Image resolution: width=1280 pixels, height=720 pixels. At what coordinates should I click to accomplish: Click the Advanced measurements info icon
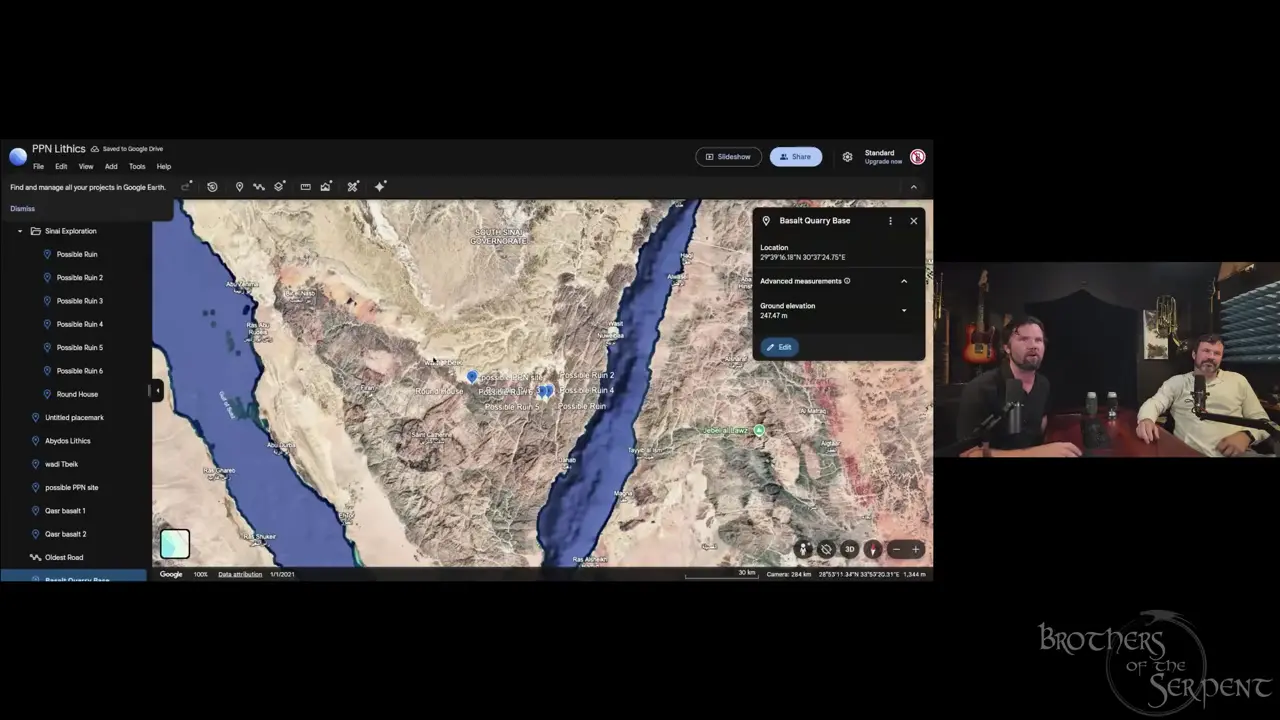[847, 281]
